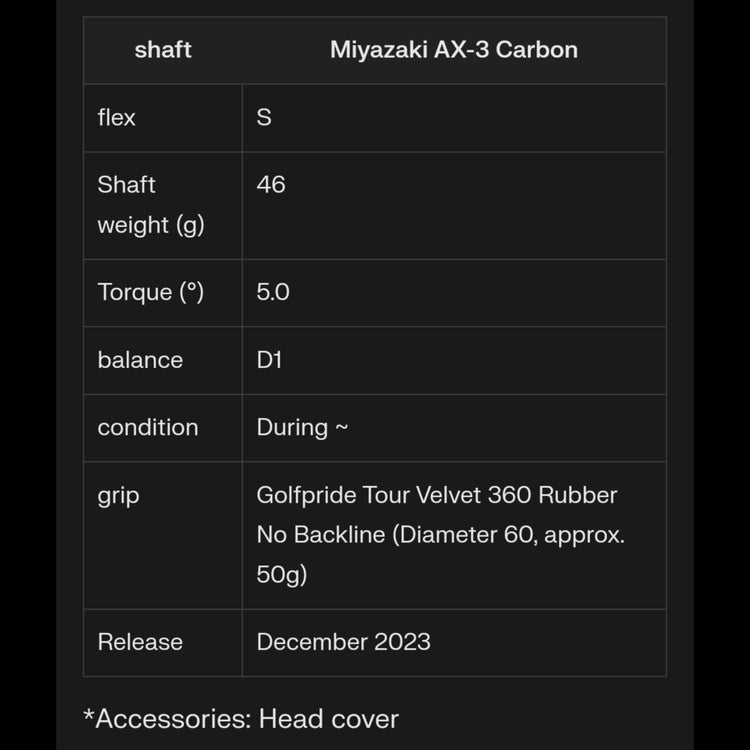Viewport: 750px width, 750px height.
Task: Select the balance value "D1"
Action: 270,360
